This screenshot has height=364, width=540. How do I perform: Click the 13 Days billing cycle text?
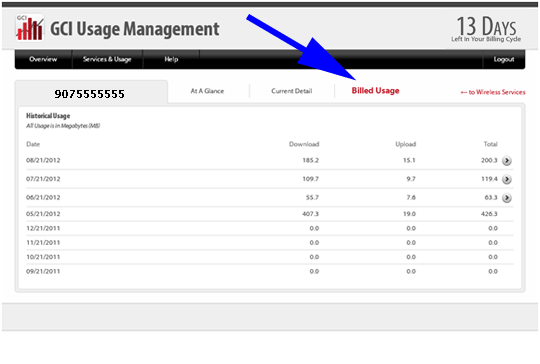click(x=486, y=29)
